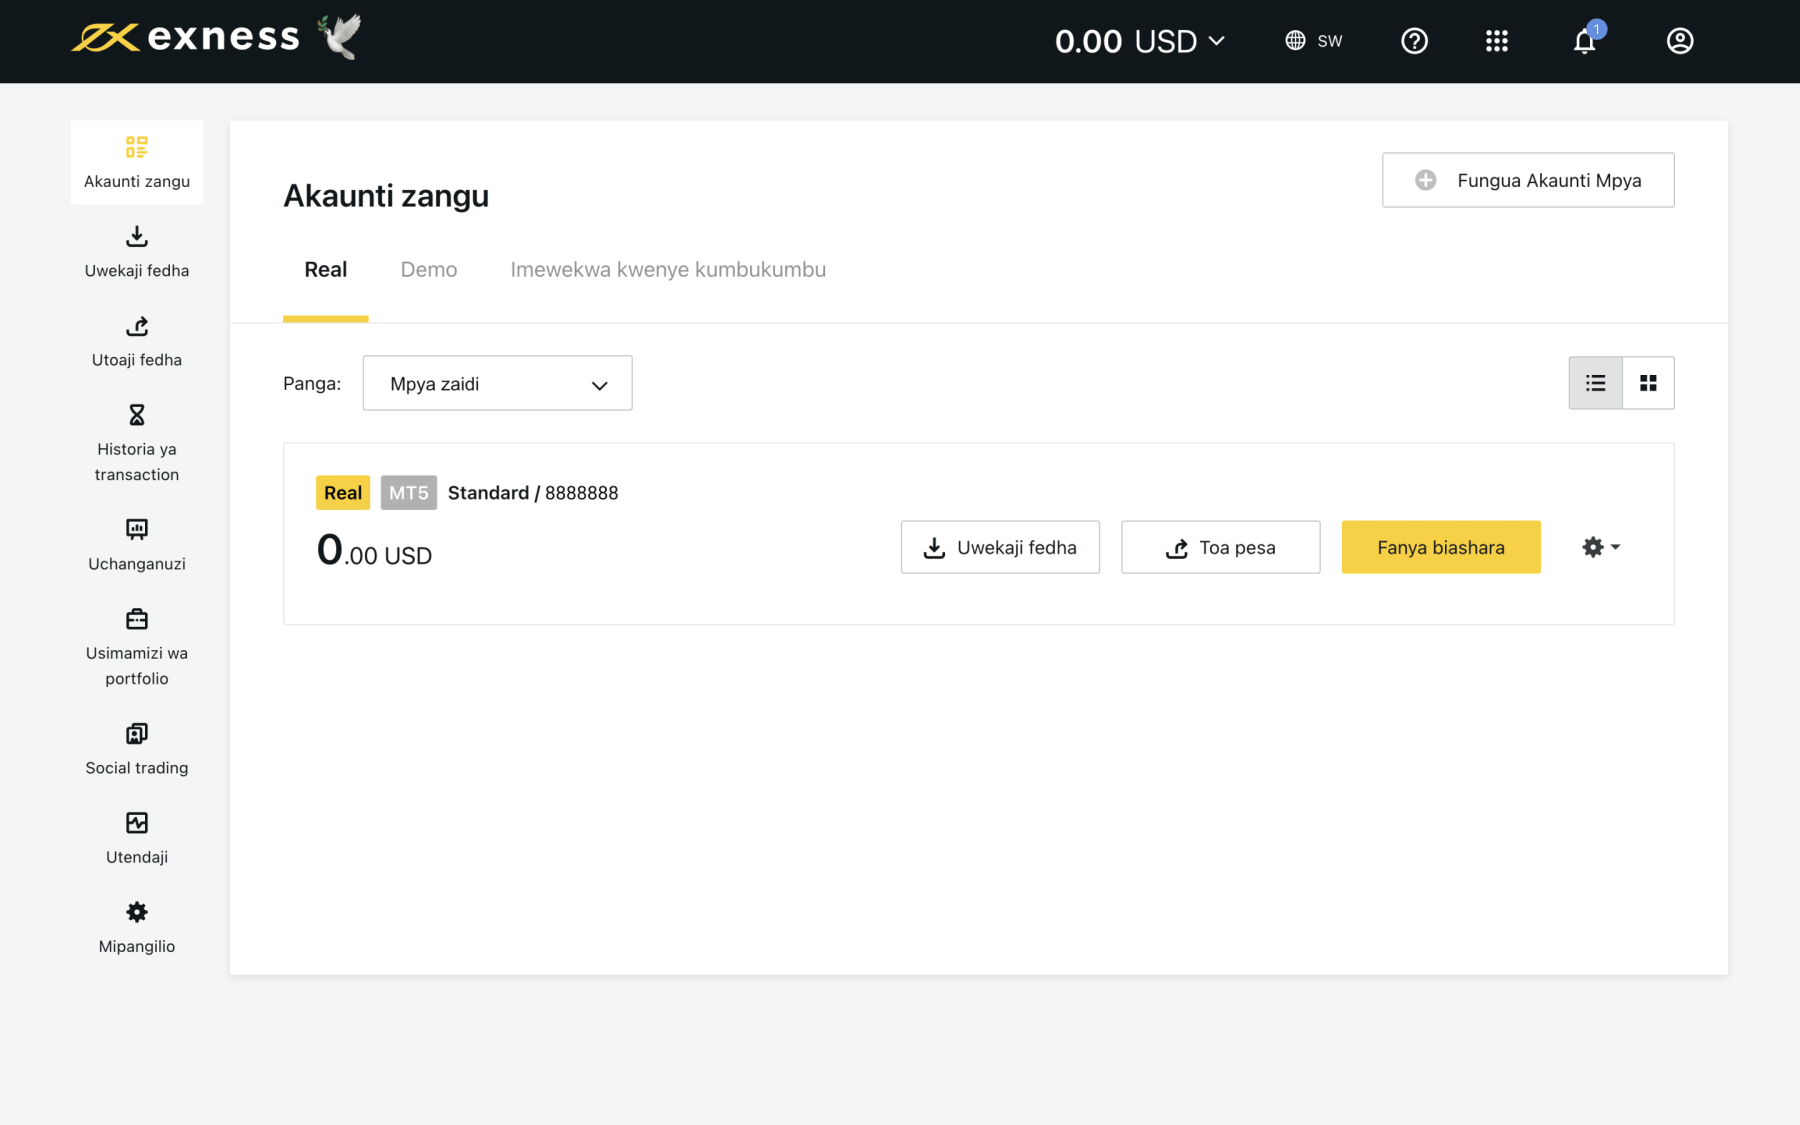Open Uchanganuzi in sidebar

(137, 545)
